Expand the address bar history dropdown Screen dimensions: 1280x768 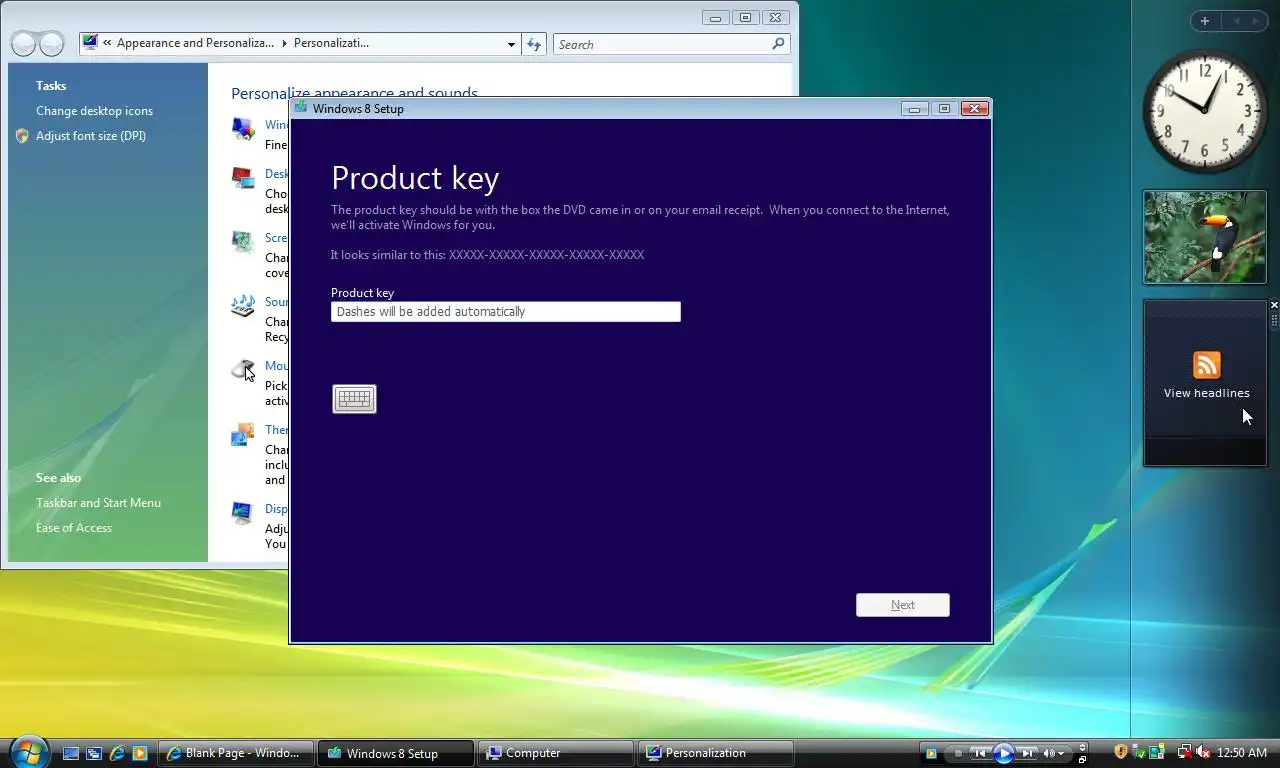[511, 44]
